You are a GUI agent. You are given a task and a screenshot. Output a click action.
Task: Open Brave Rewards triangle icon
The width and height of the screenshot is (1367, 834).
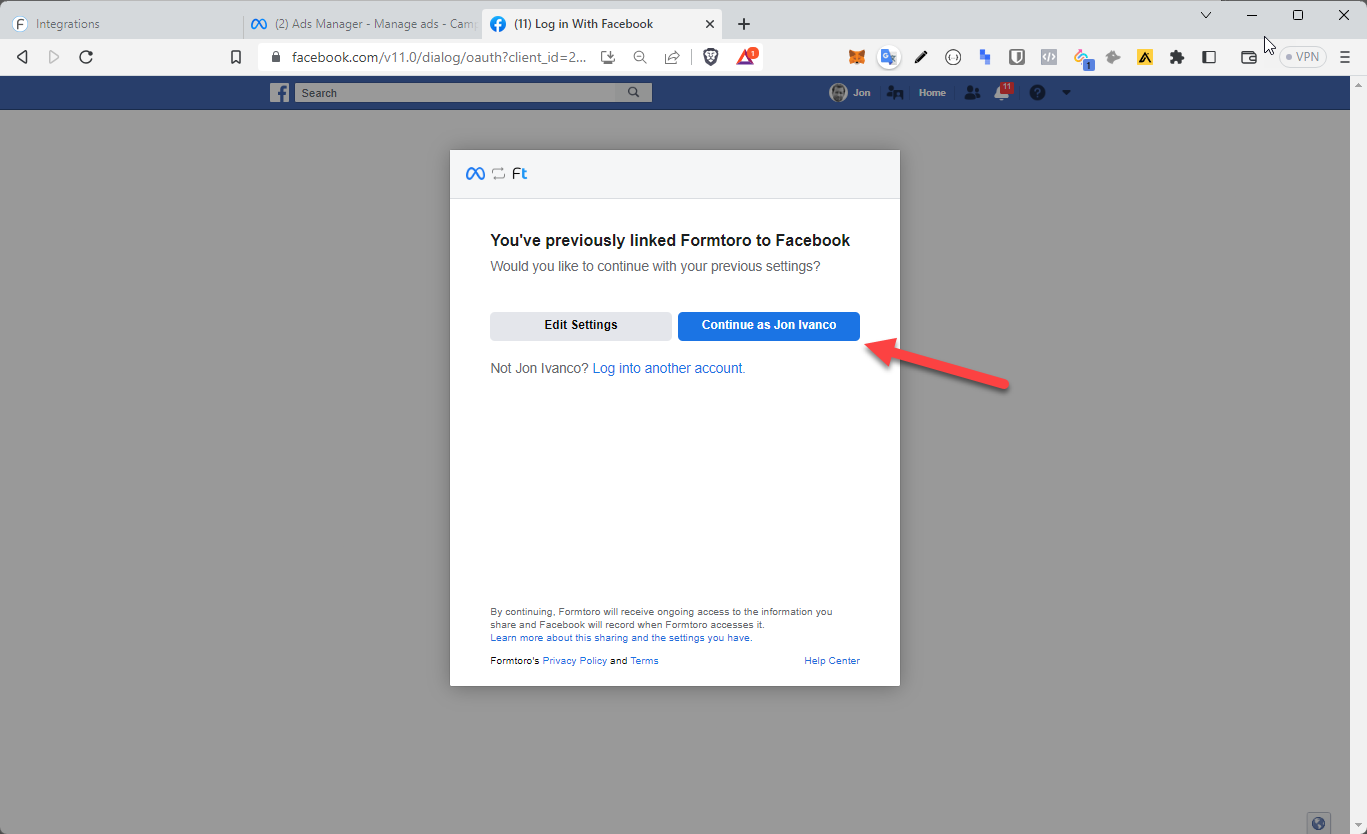coord(746,56)
